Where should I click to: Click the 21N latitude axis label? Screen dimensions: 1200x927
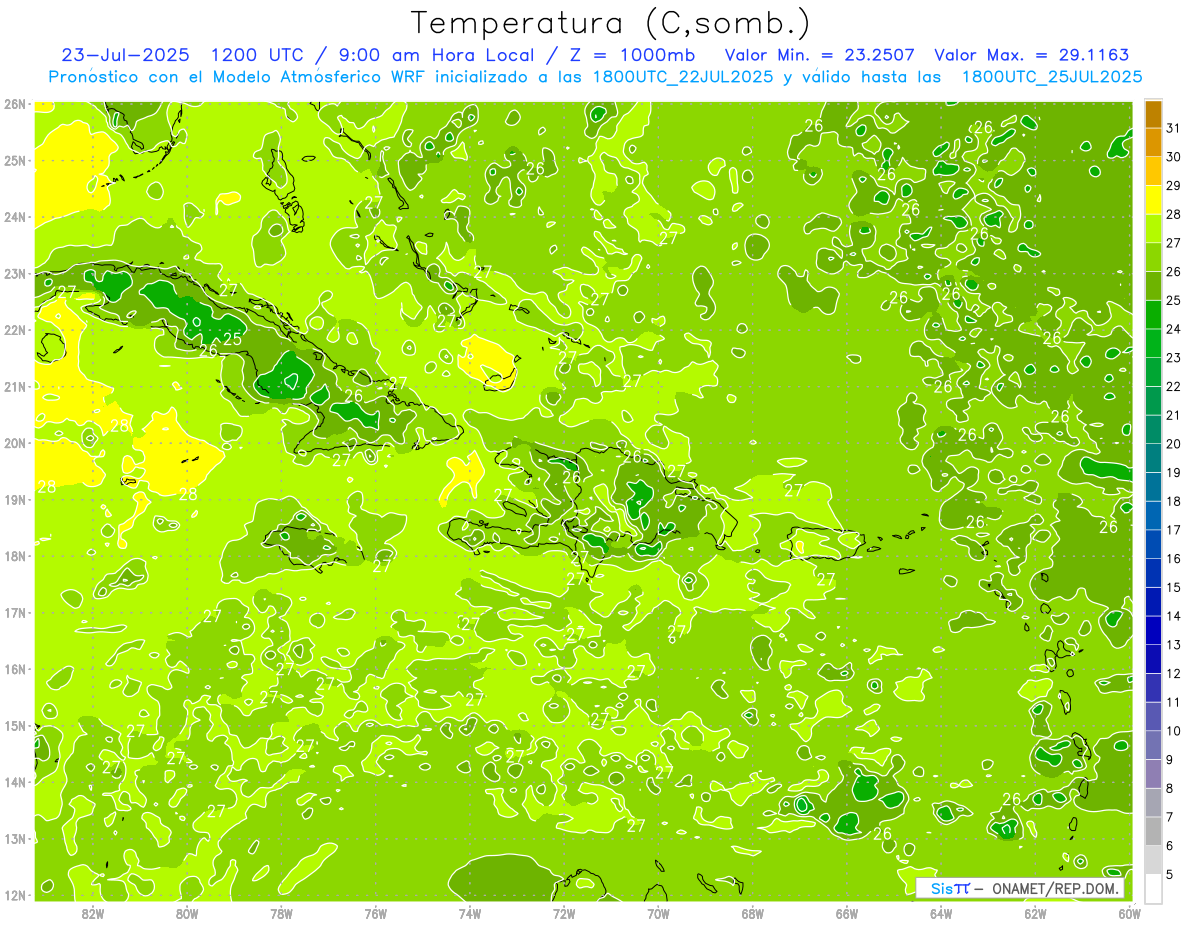[14, 386]
